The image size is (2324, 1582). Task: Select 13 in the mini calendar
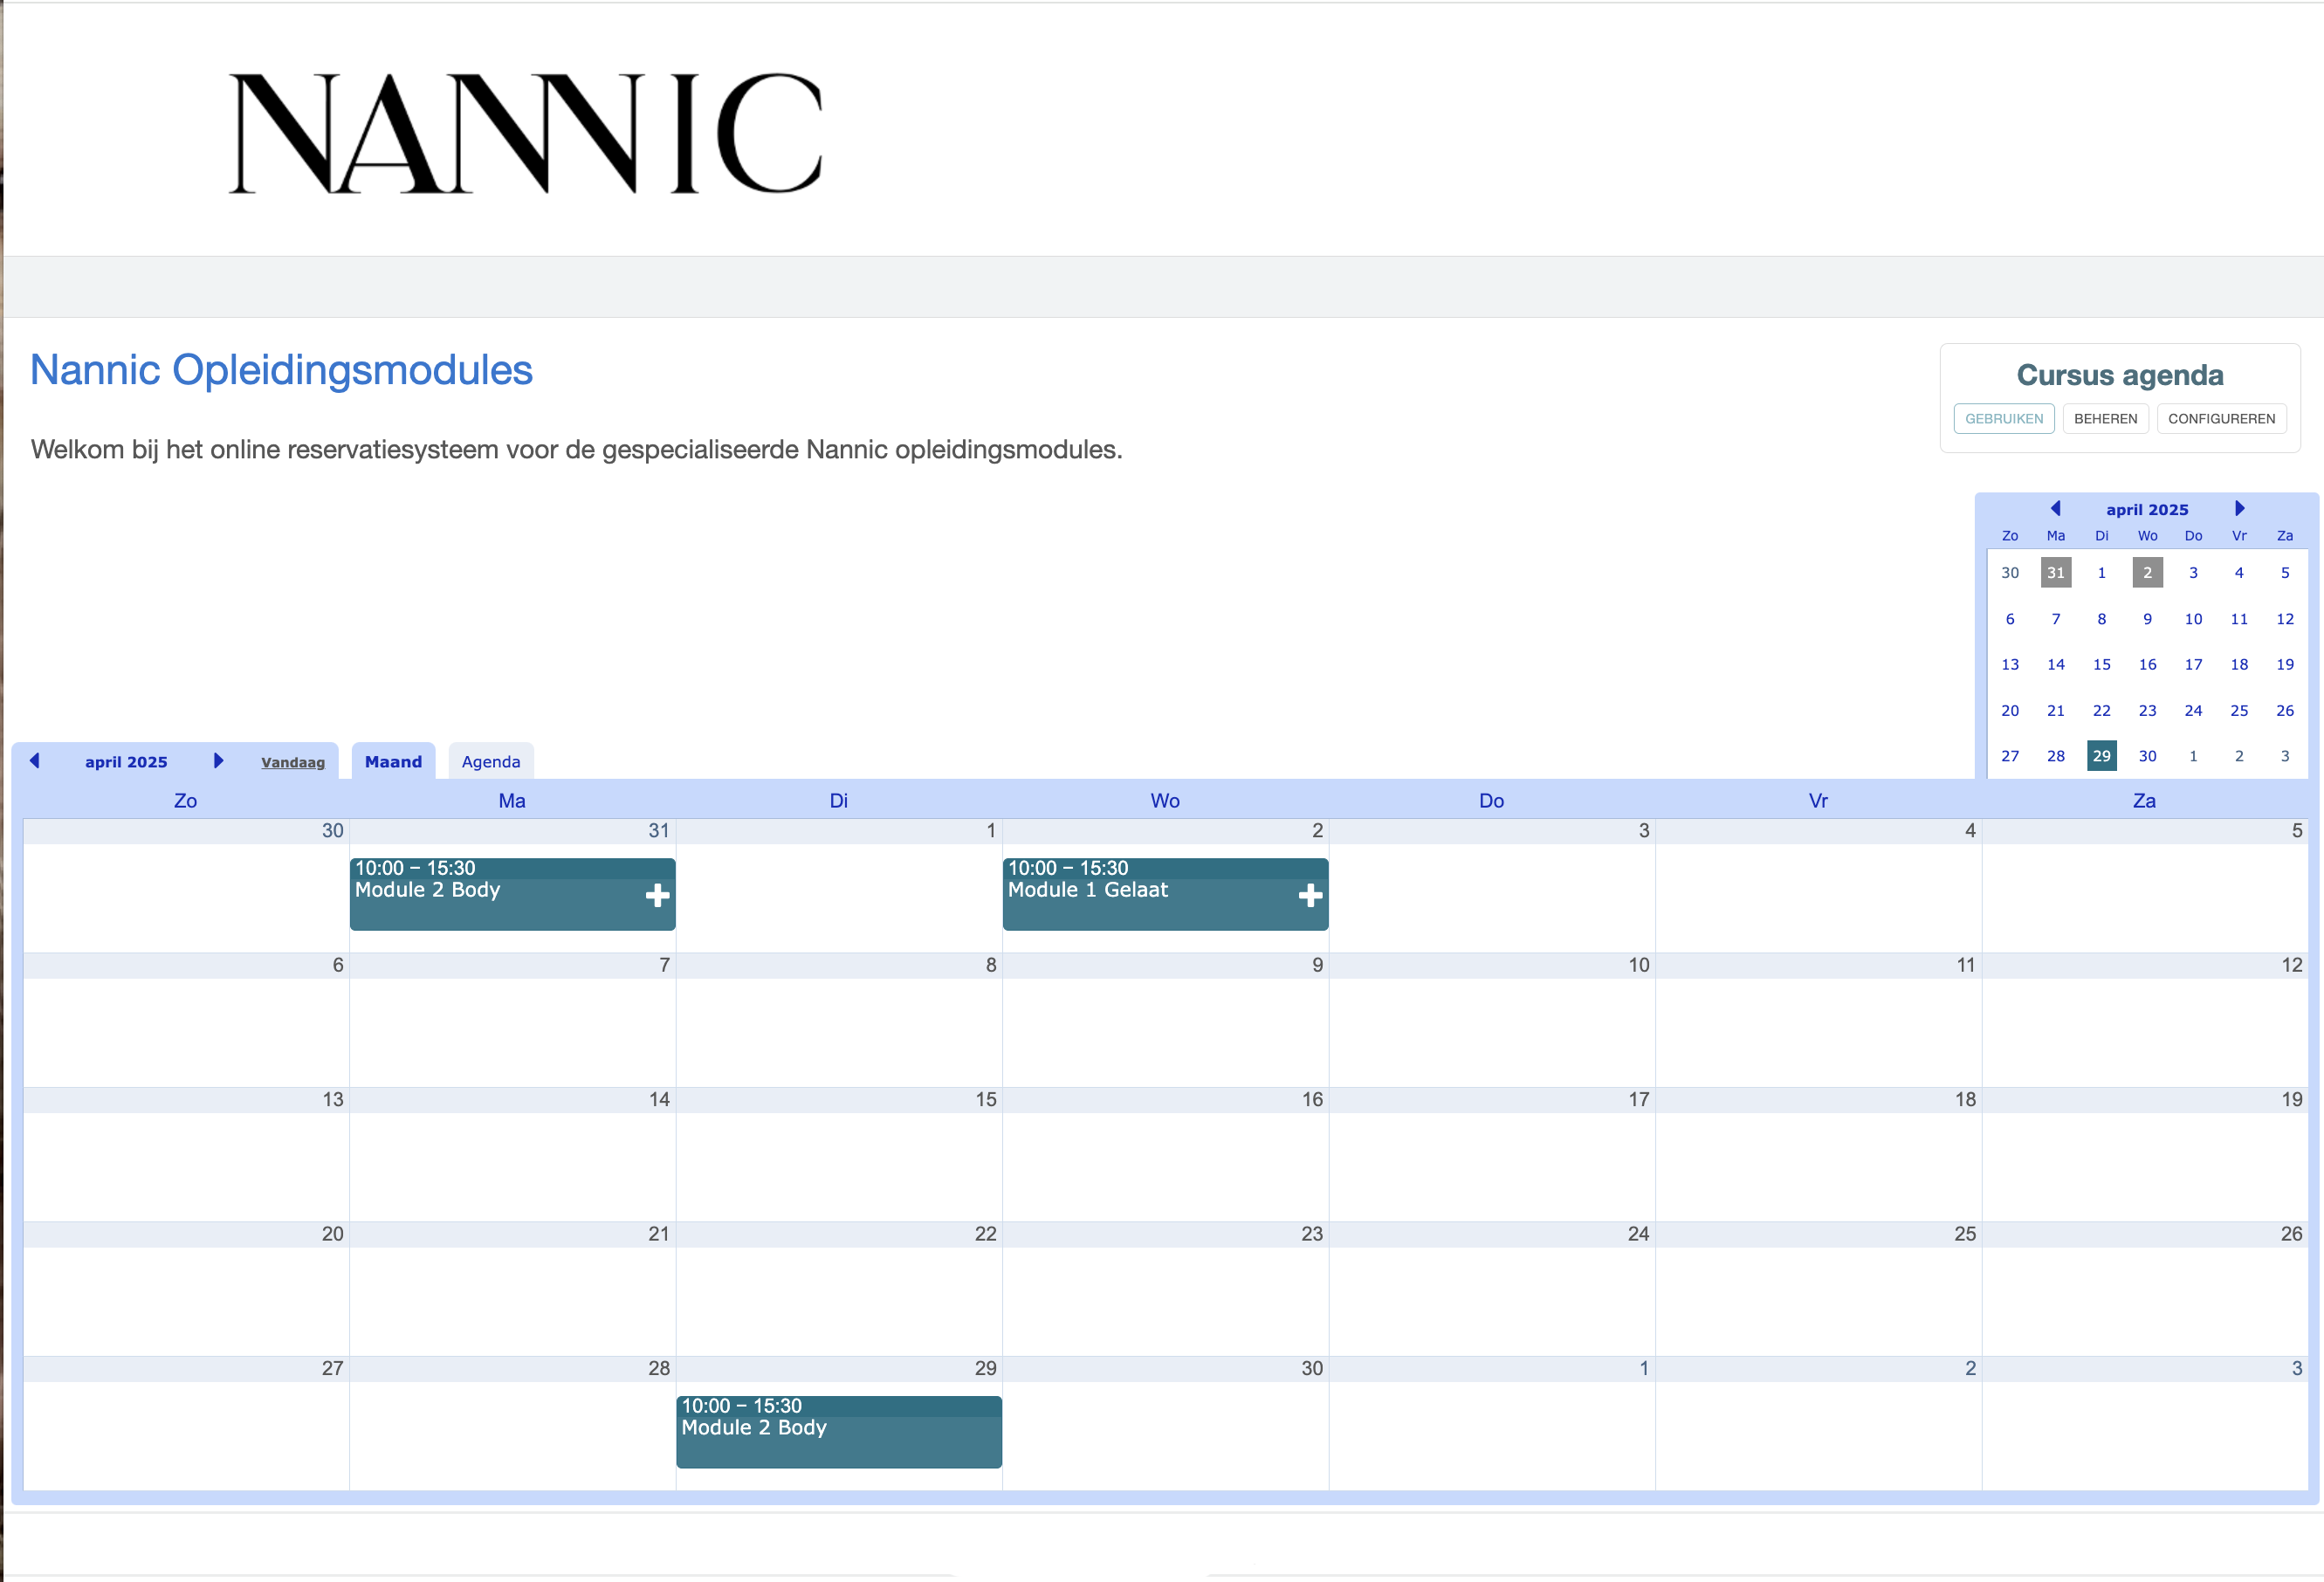(2010, 664)
